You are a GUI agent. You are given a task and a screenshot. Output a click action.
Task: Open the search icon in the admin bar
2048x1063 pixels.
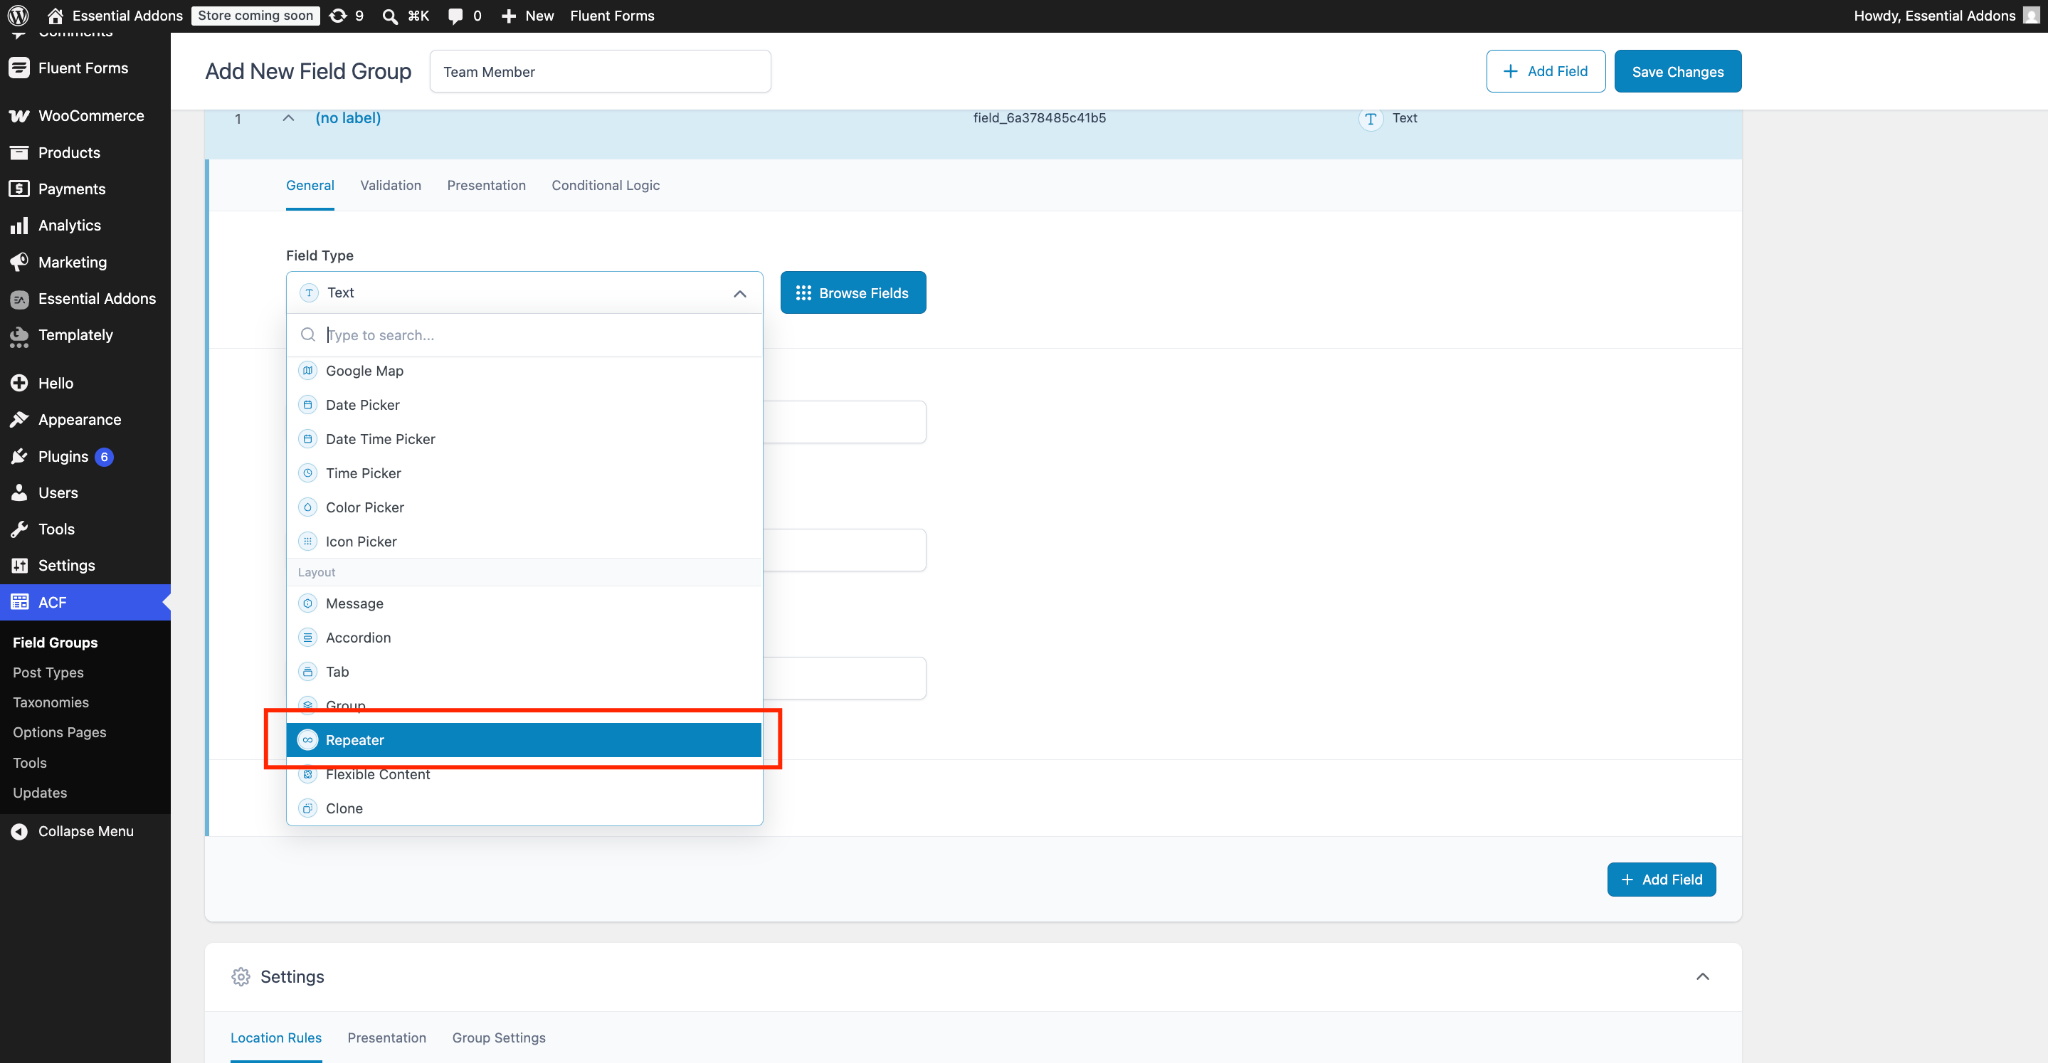pos(390,16)
